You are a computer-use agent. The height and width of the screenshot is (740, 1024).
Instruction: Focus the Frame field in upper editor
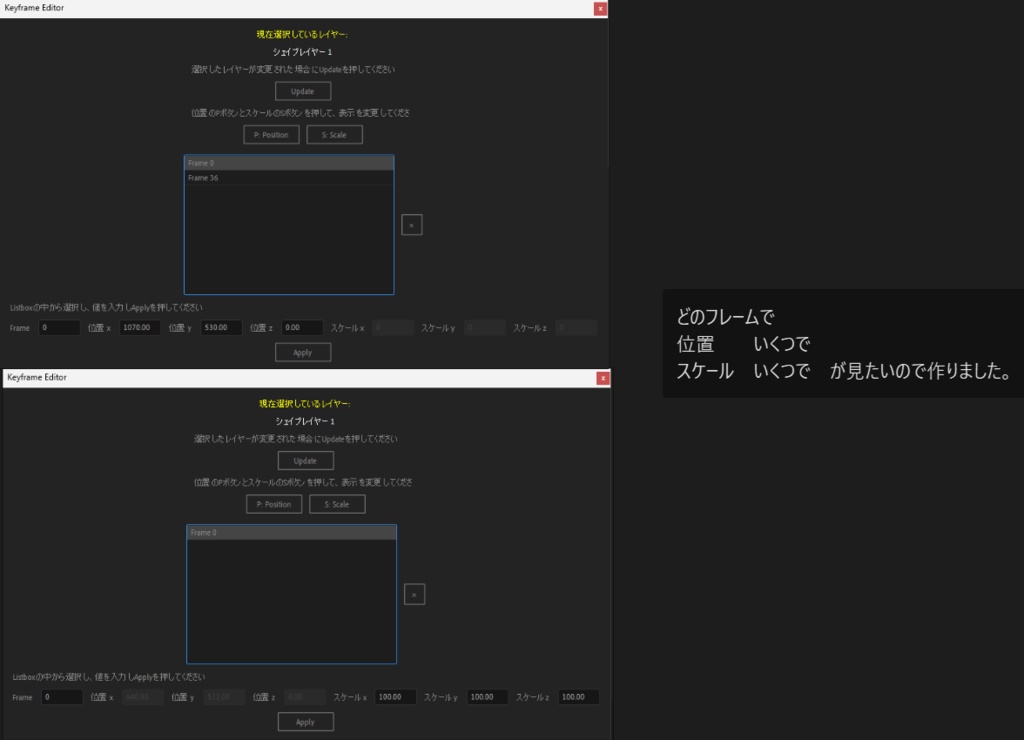(59, 327)
